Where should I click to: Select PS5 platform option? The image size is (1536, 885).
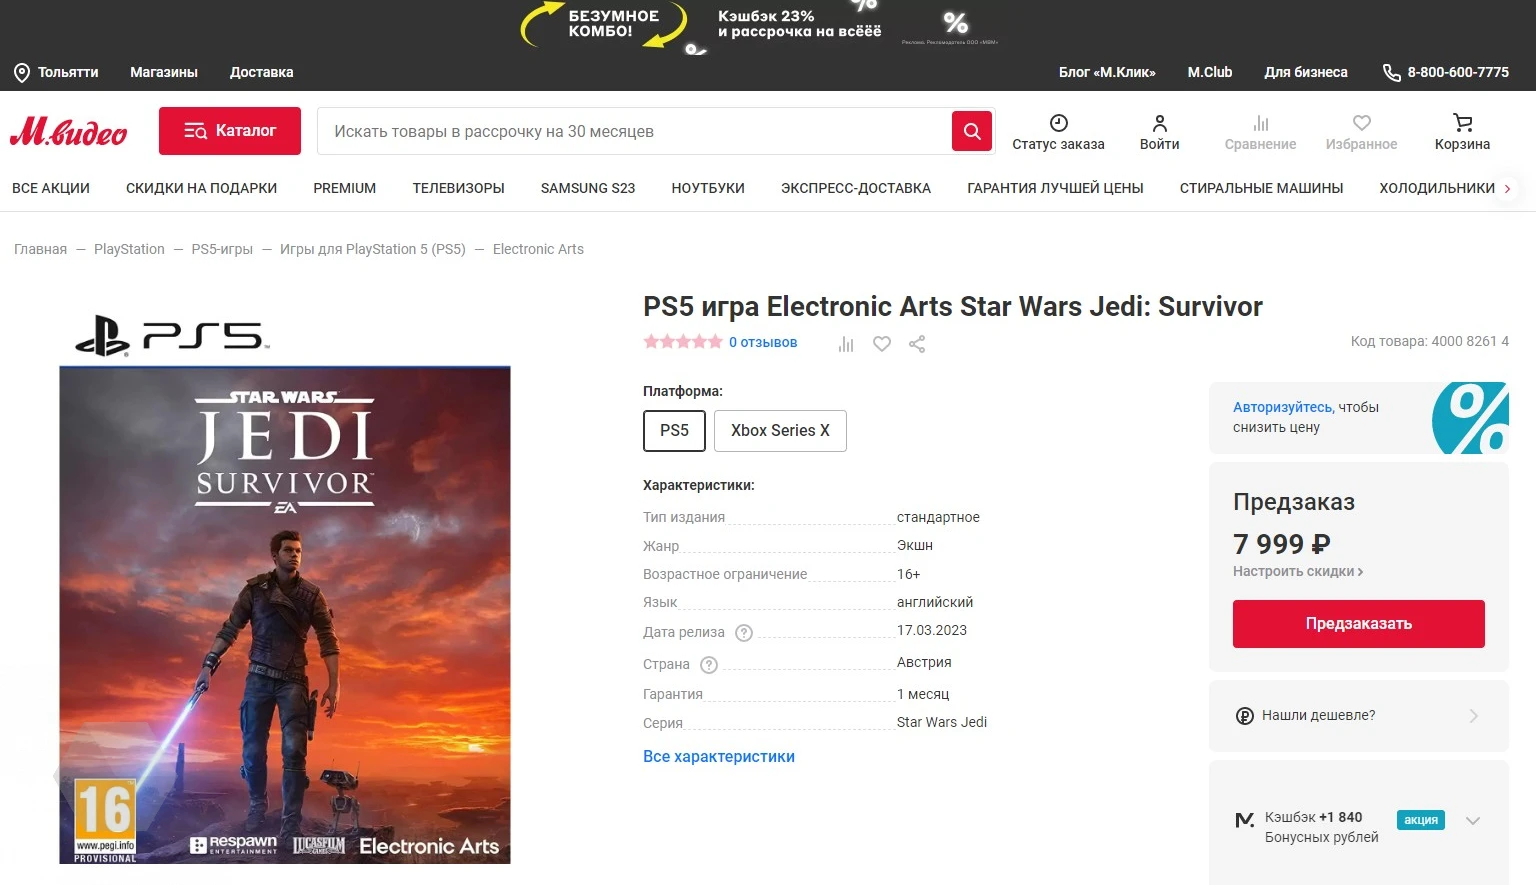coord(674,431)
